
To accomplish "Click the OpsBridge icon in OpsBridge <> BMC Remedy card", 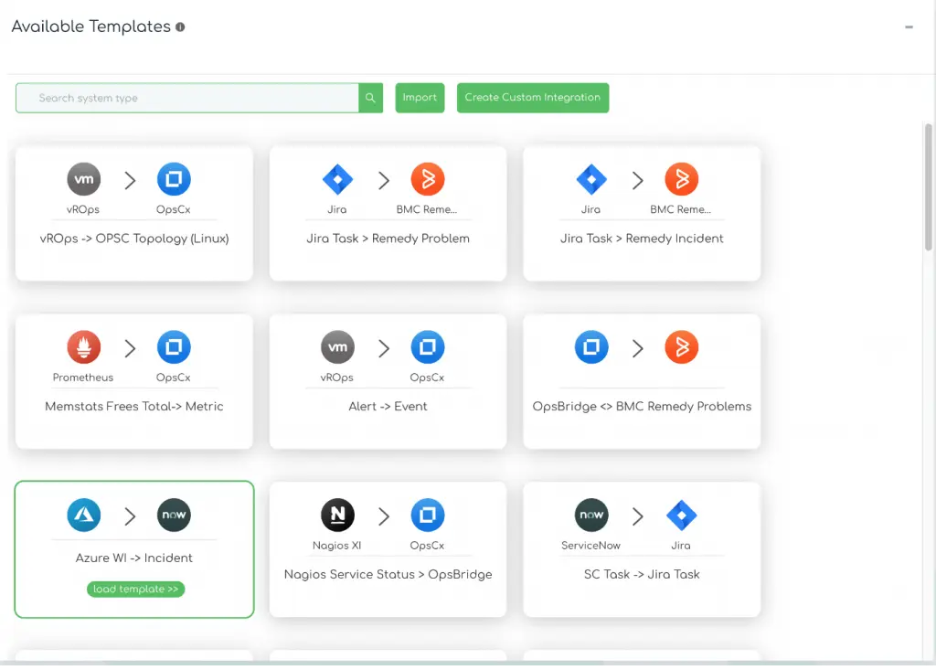I will 591,347.
